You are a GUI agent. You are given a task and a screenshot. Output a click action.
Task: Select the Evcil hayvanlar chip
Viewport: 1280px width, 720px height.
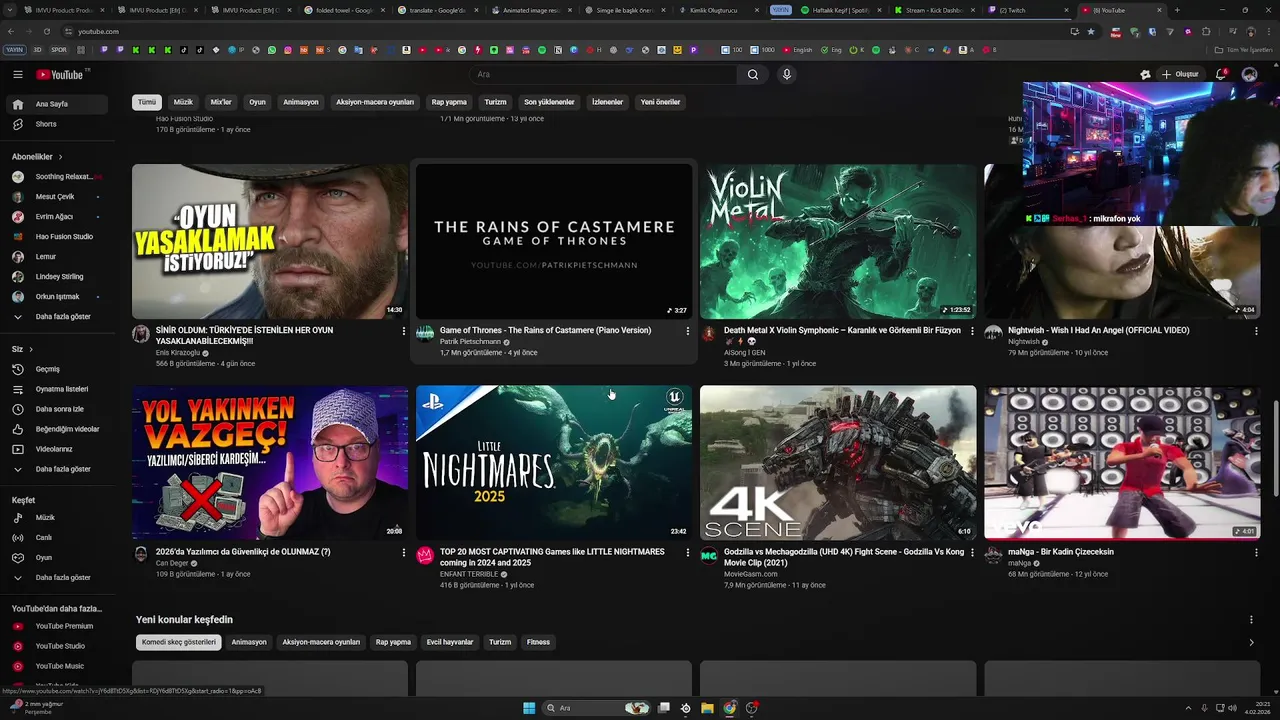(x=450, y=642)
